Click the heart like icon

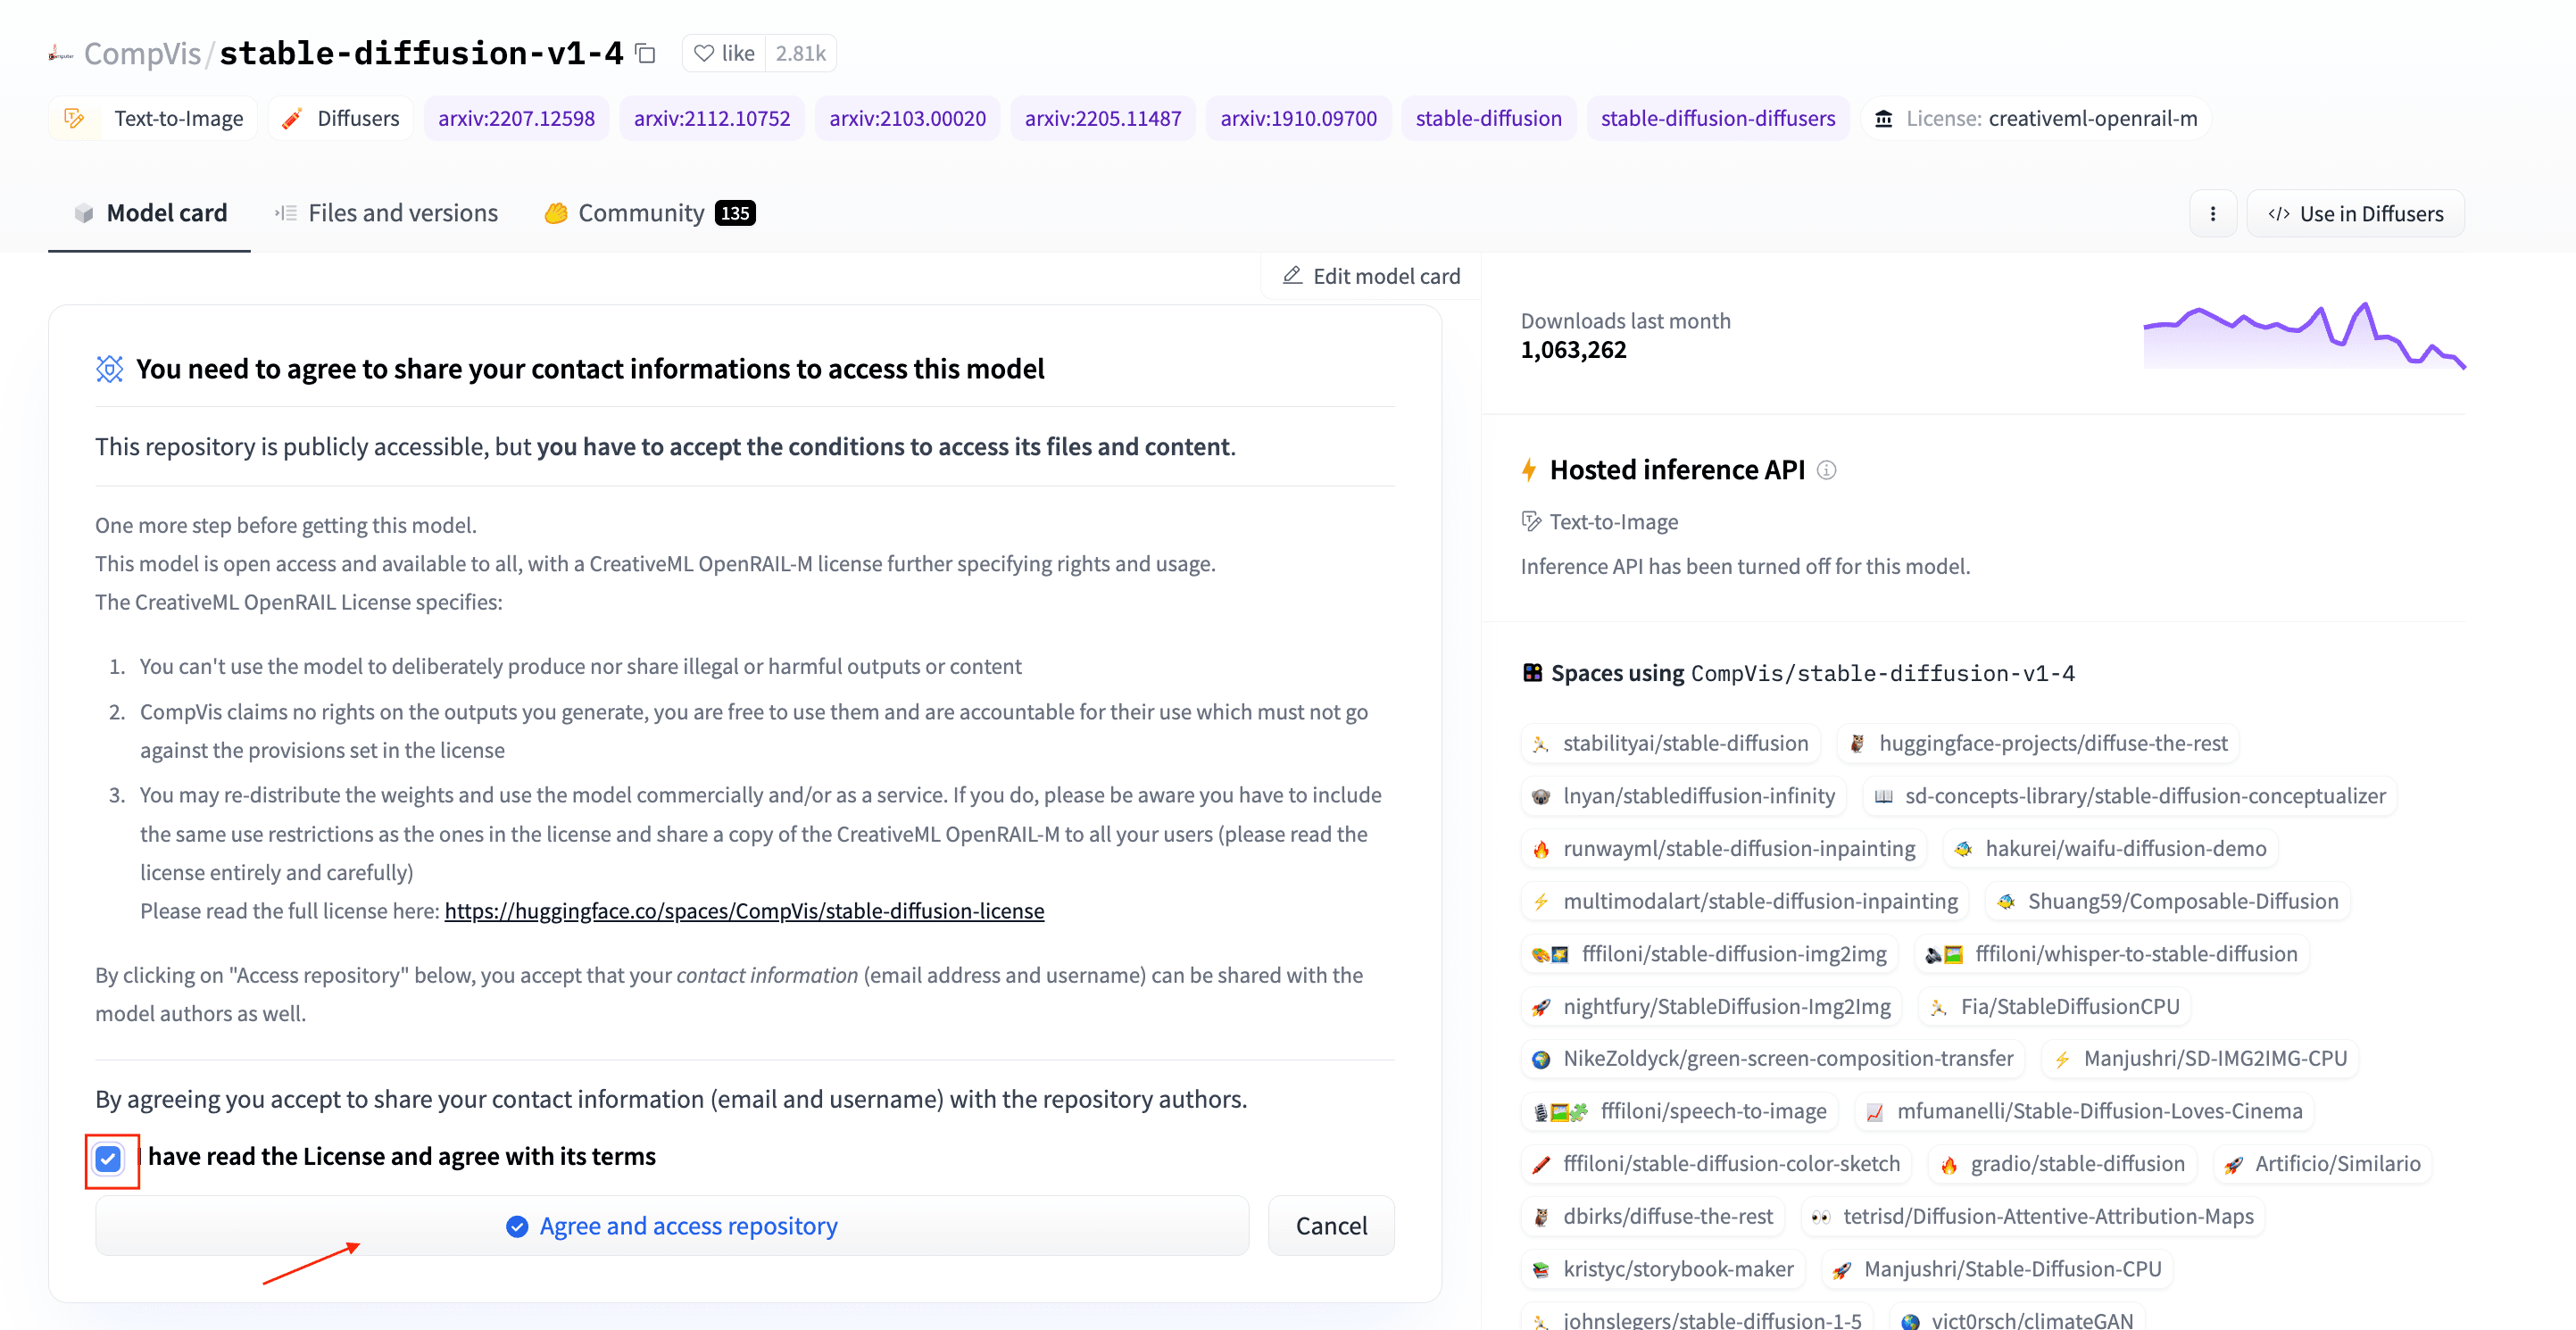coord(704,53)
